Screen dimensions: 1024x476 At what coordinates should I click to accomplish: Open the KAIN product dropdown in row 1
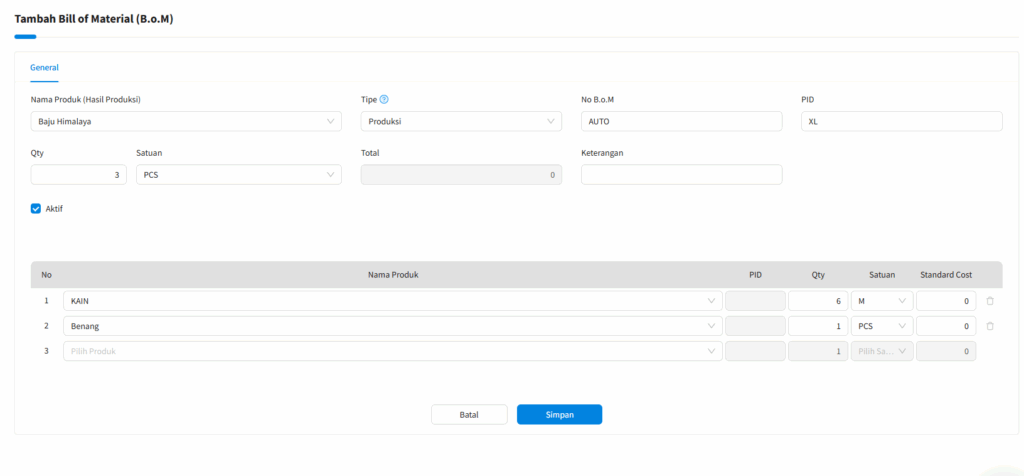pos(392,301)
